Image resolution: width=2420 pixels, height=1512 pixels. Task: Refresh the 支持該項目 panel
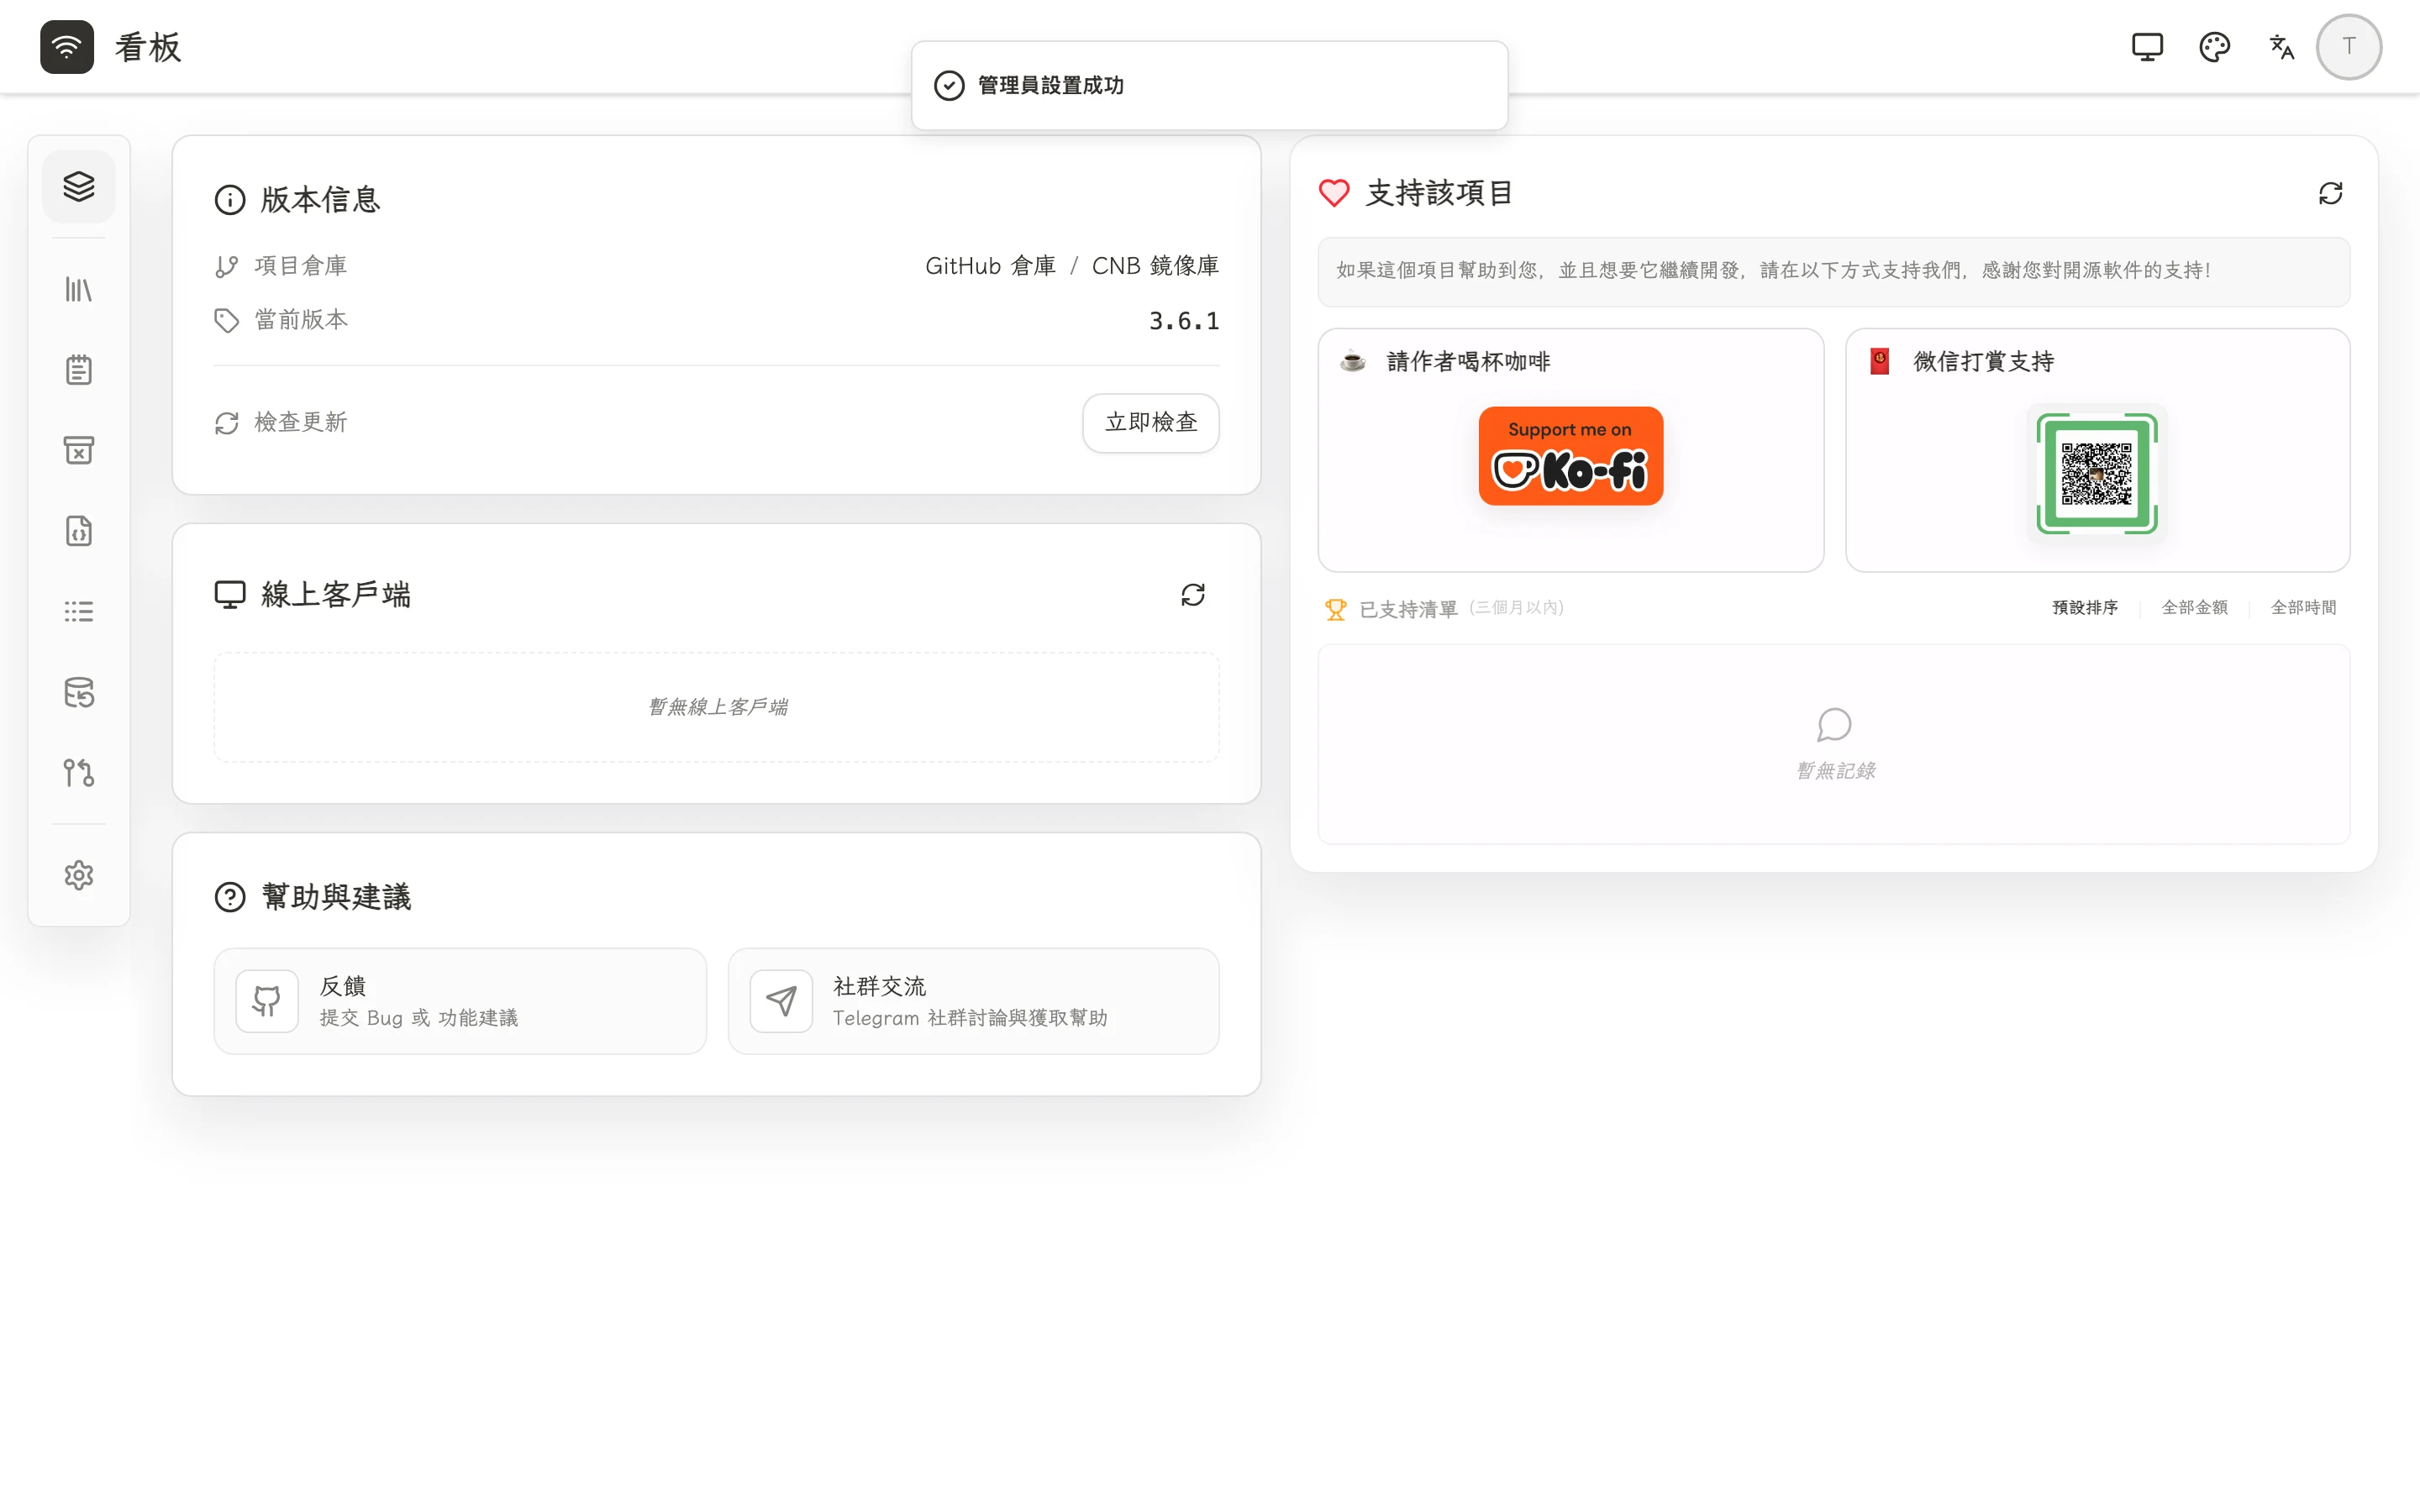[x=2331, y=193]
